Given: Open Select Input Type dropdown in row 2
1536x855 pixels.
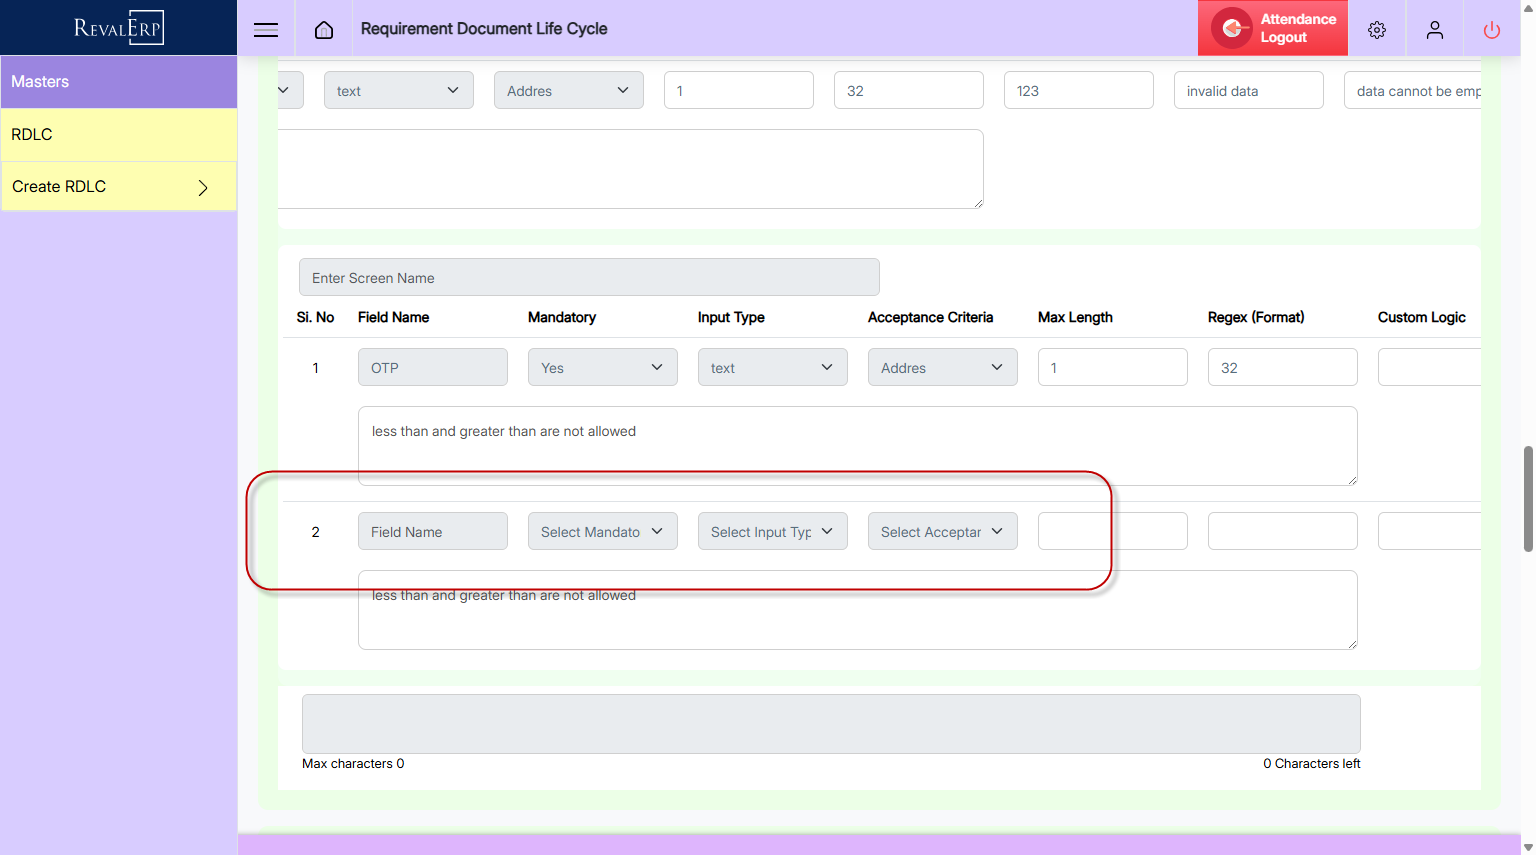Looking at the screenshot, I should [x=772, y=532].
